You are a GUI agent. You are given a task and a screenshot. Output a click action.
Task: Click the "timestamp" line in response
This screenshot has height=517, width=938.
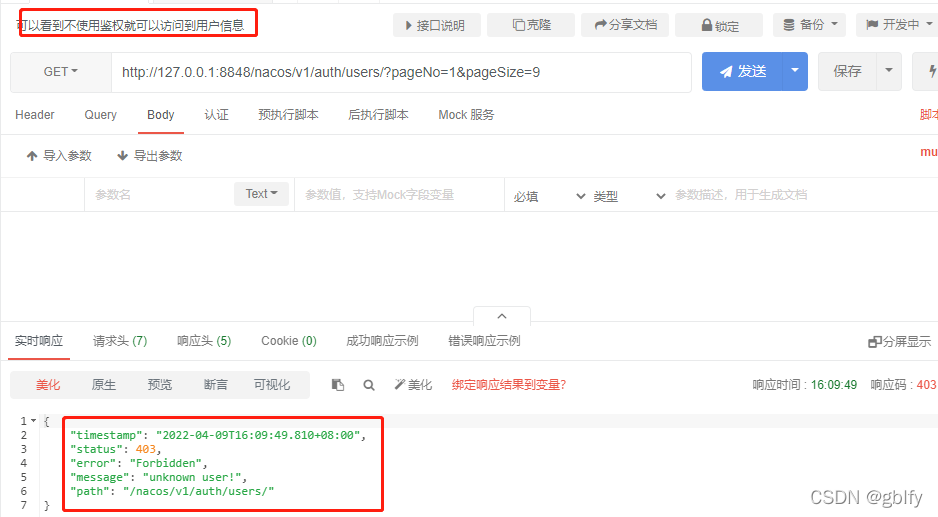pos(218,435)
